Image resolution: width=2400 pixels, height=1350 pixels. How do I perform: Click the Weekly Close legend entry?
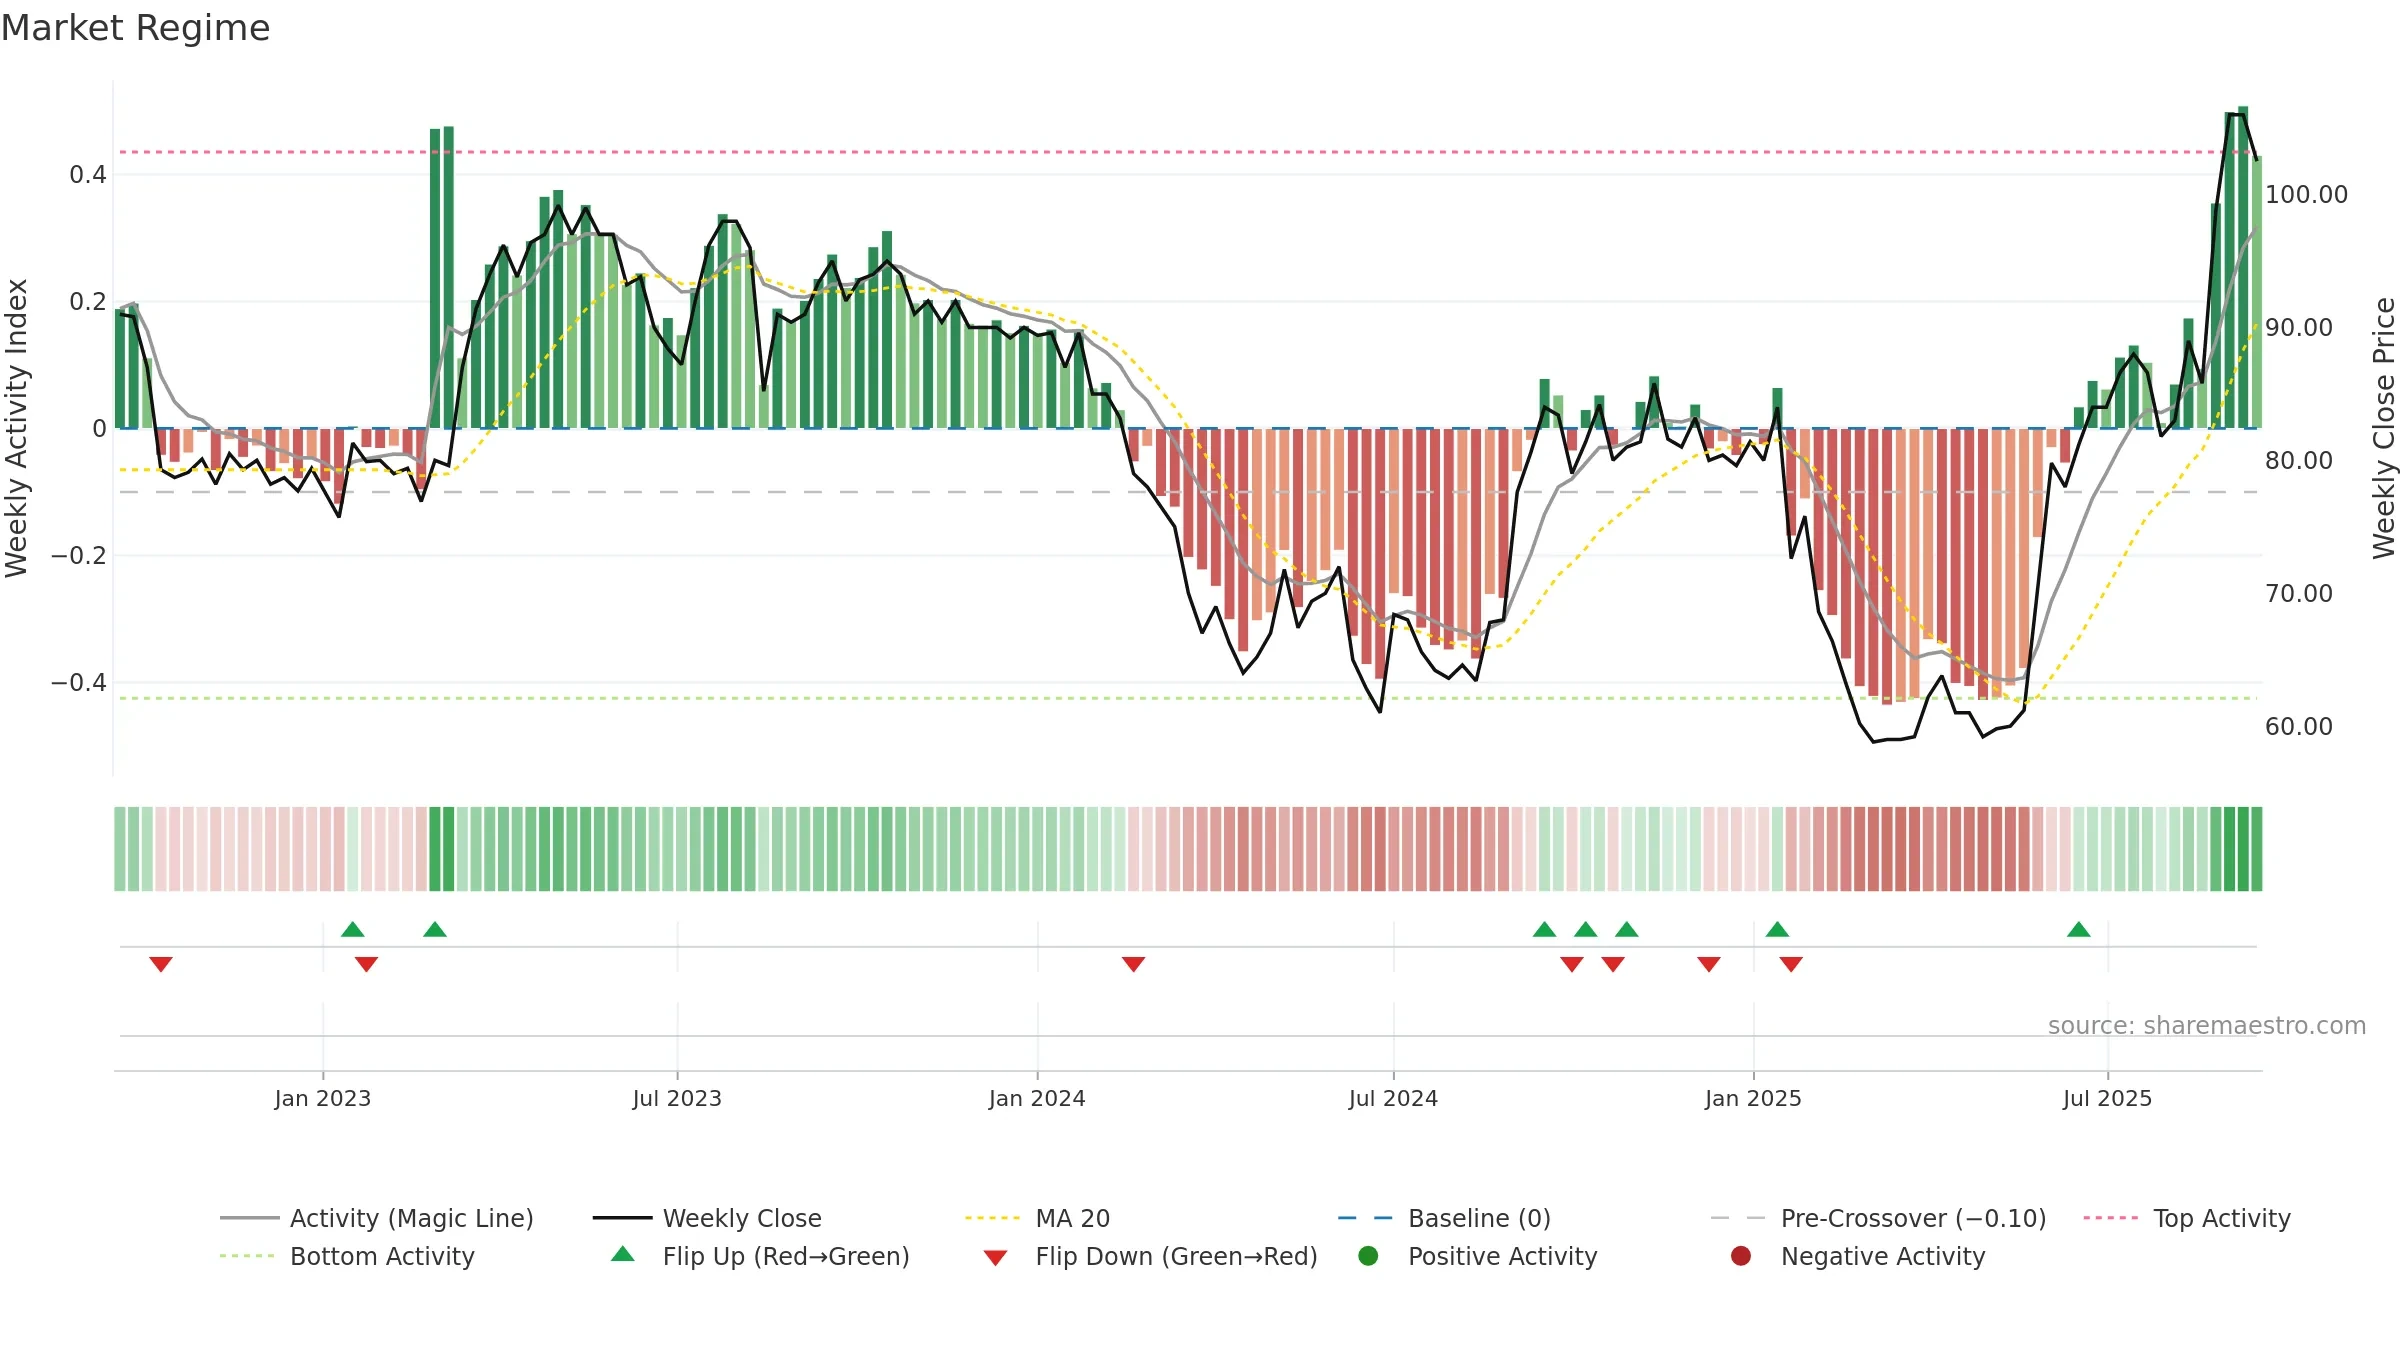click(707, 1218)
